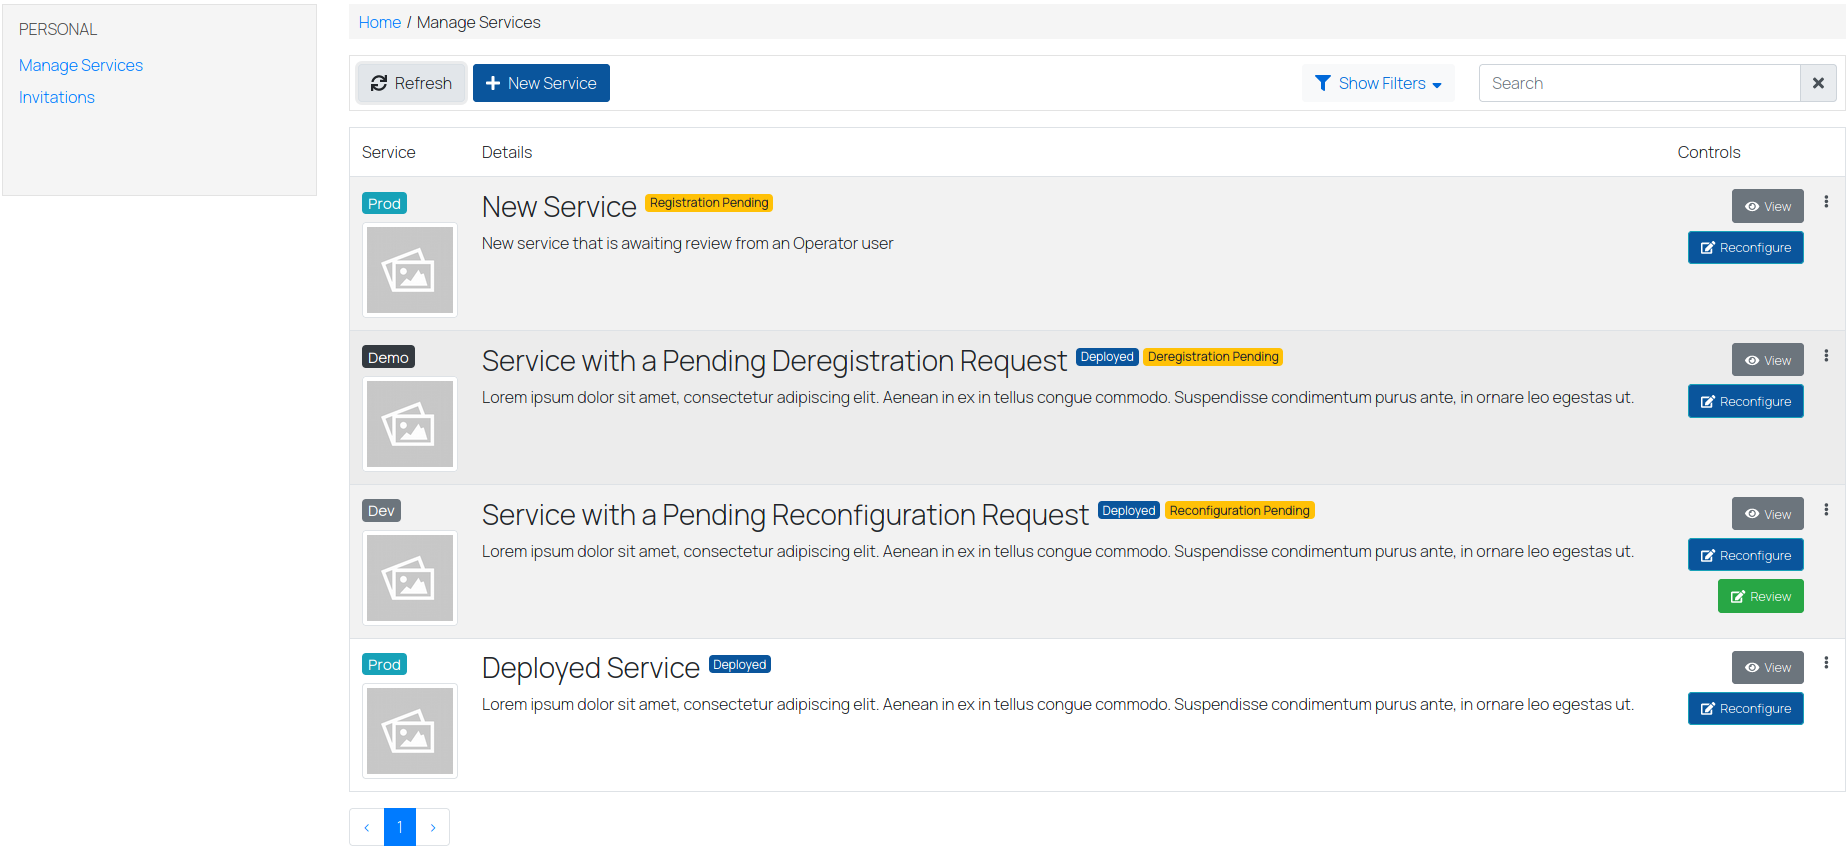Click the Reconfiguration Pending badge
Viewport: 1846px width, 846px height.
(1239, 511)
